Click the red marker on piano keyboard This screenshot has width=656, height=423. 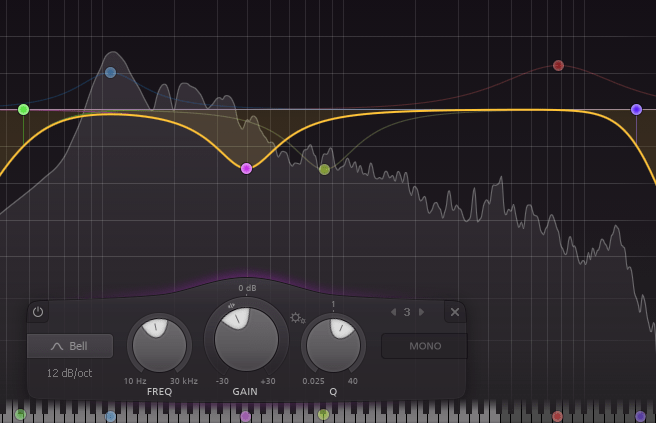(558, 416)
